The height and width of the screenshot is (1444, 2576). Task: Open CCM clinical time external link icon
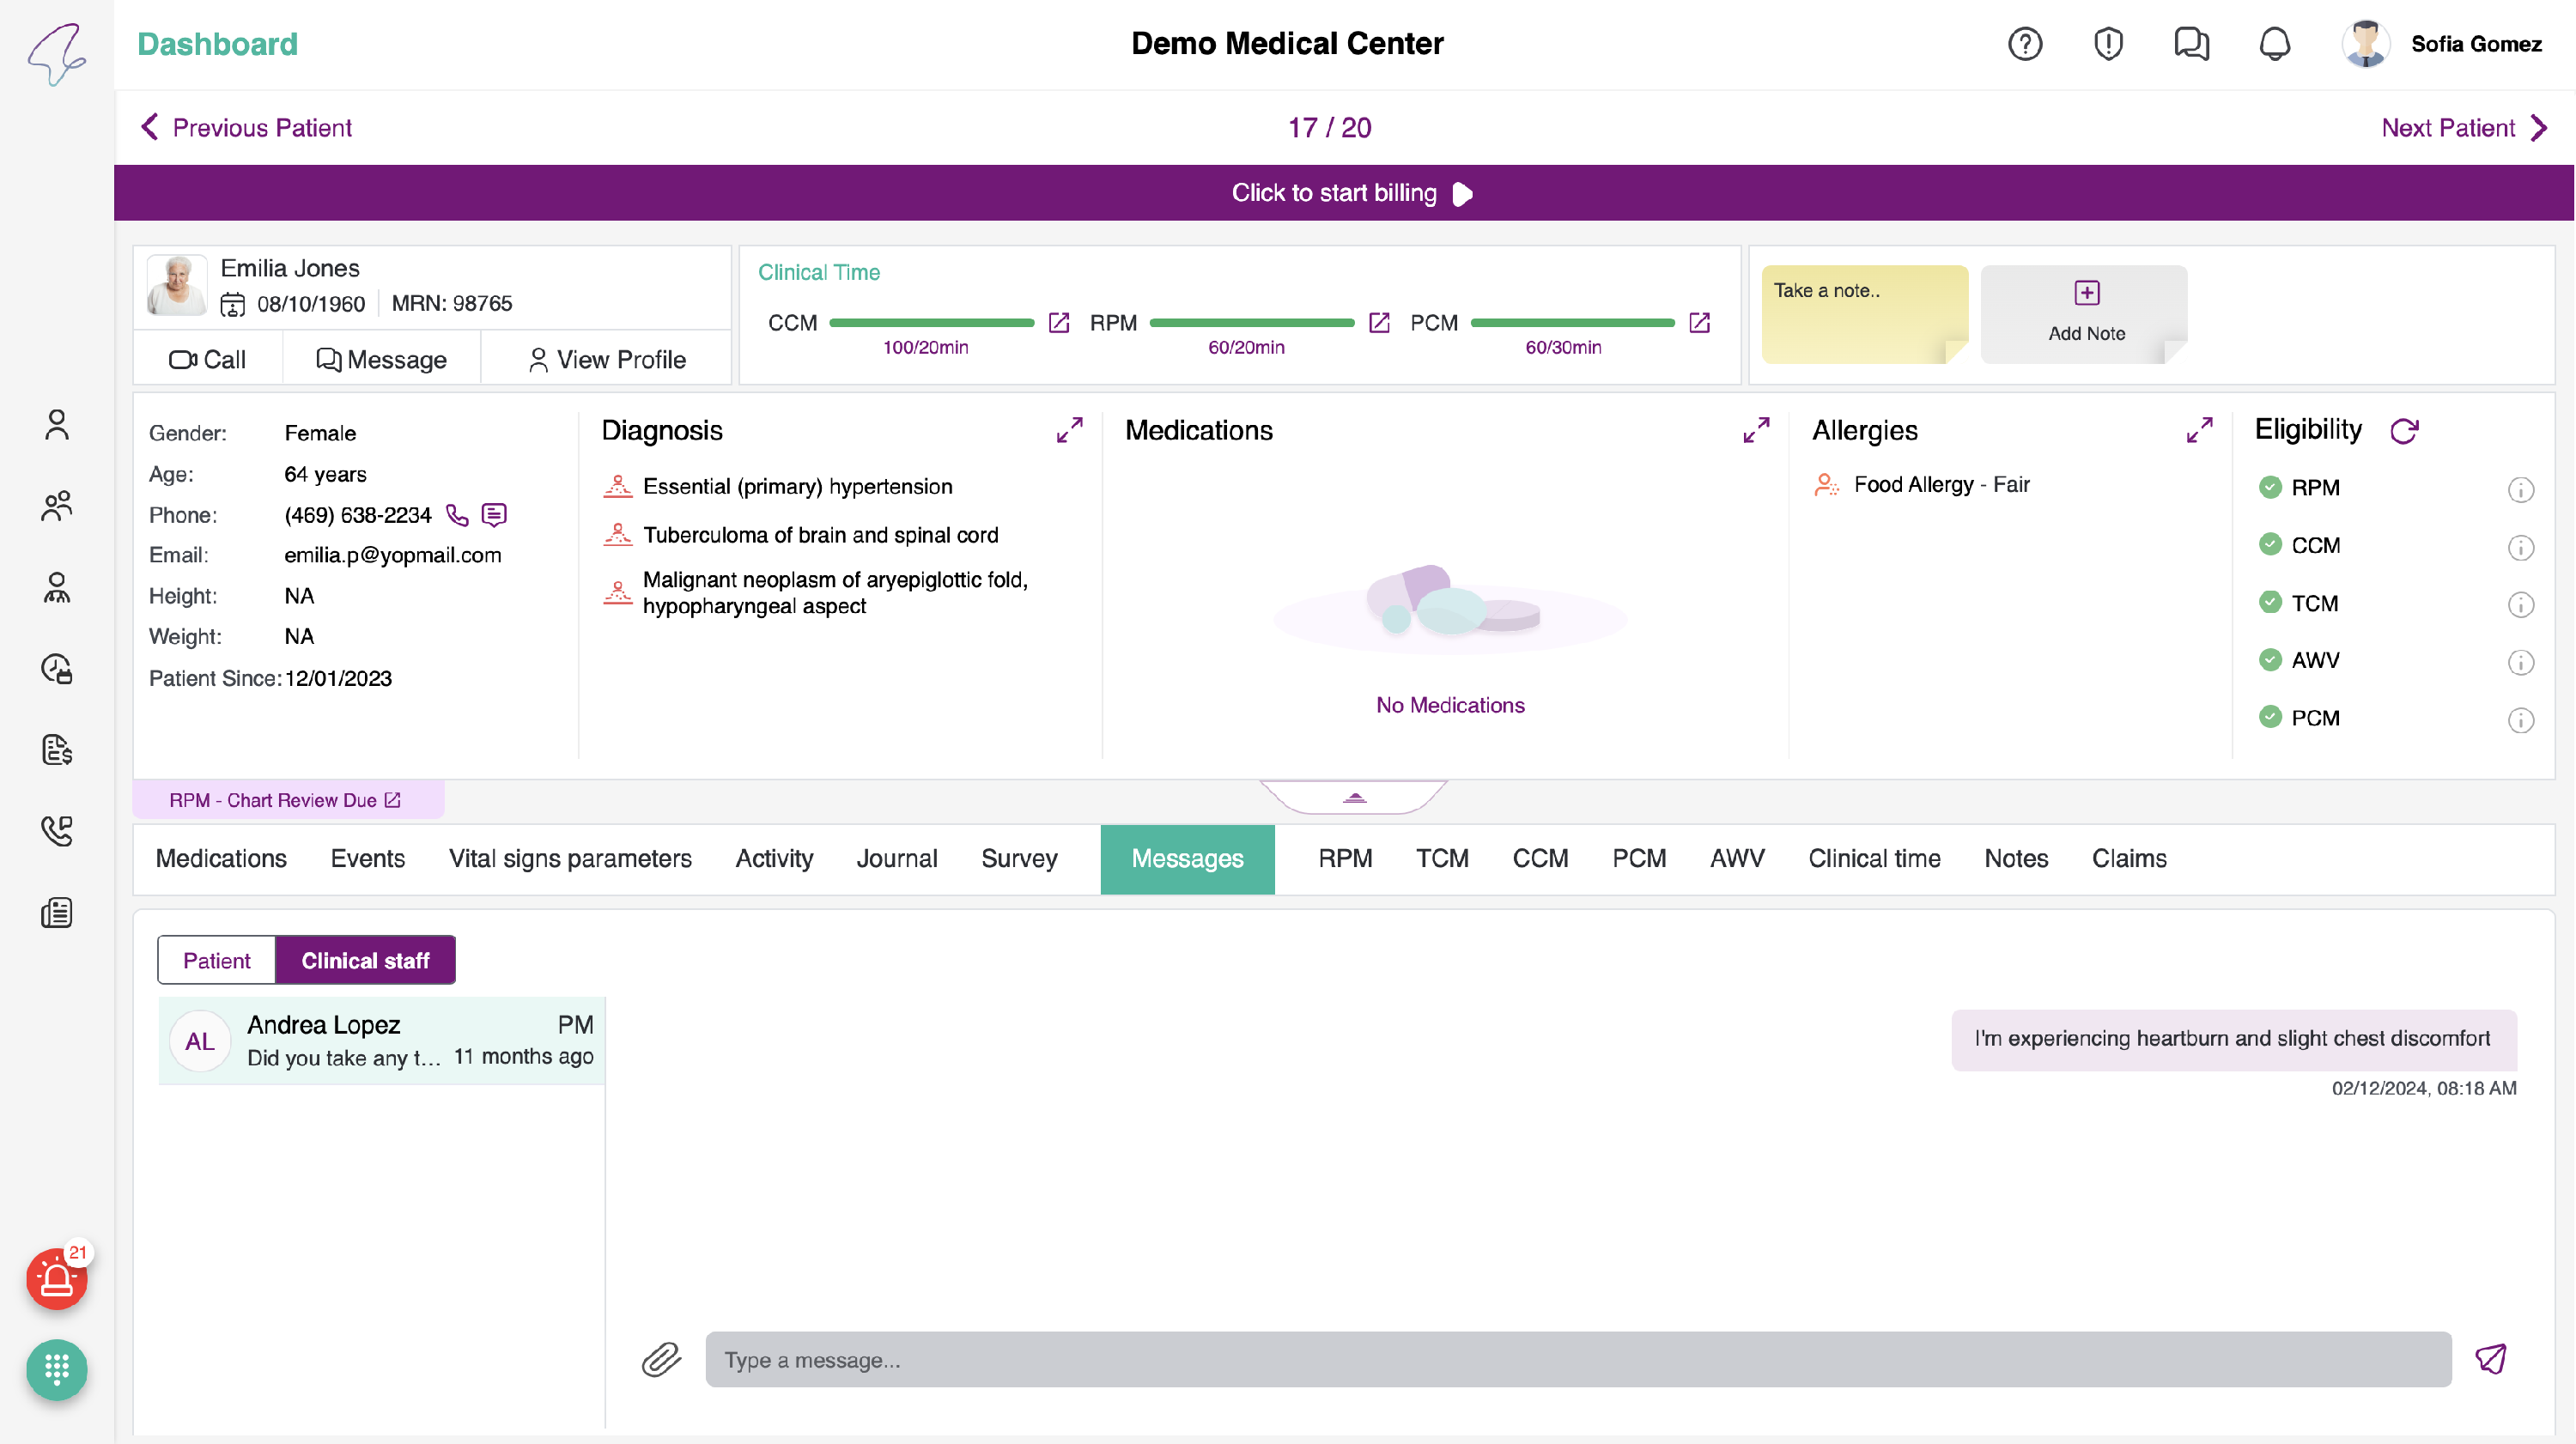point(1059,323)
